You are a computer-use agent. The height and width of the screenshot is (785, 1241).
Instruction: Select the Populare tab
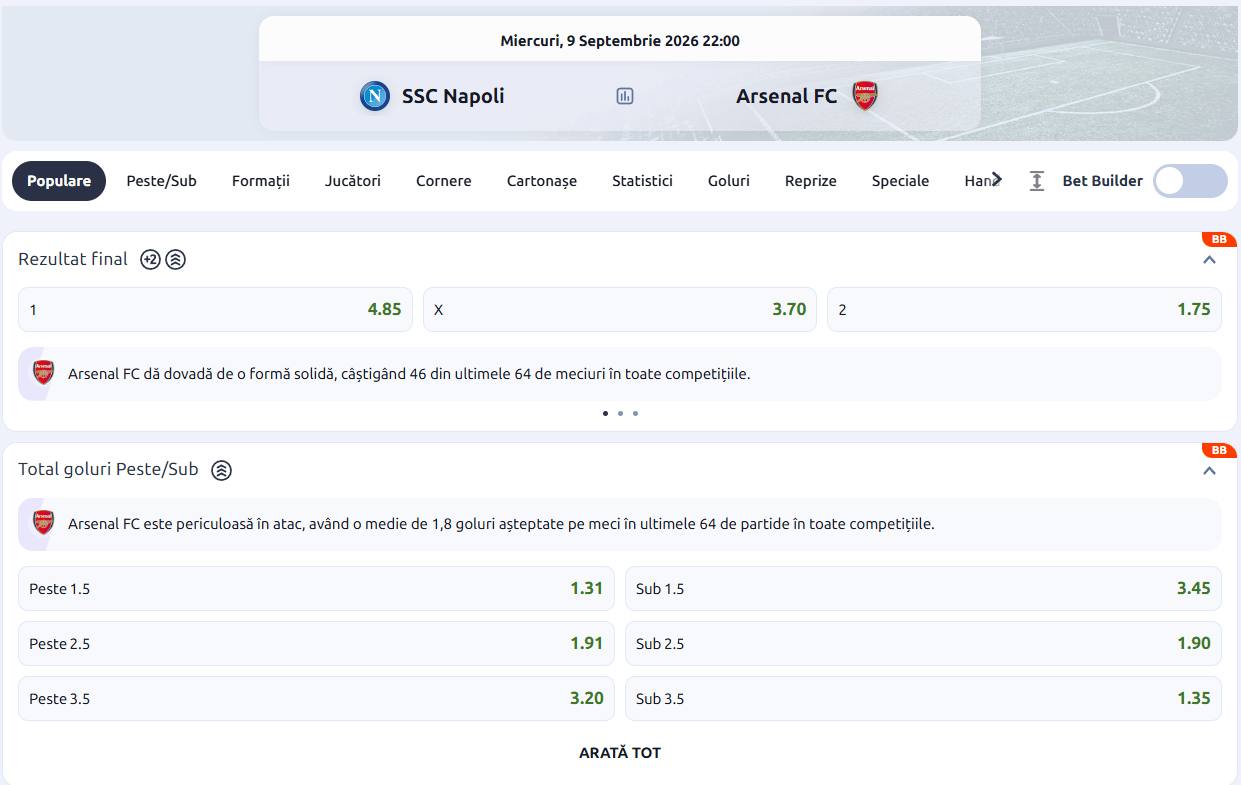(59, 181)
